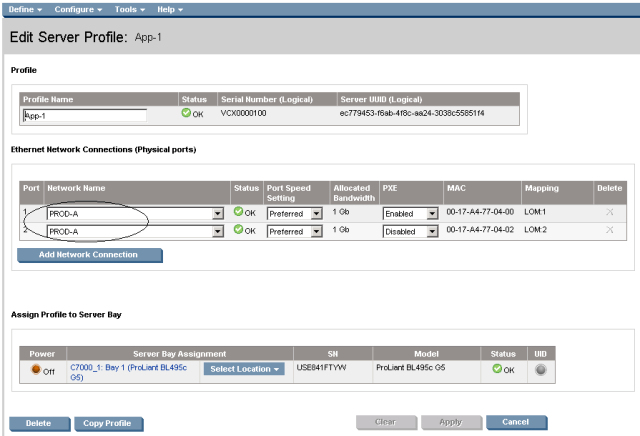This screenshot has width=640, height=436.
Task: Click delete X icon for port 2
Action: (x=609, y=230)
